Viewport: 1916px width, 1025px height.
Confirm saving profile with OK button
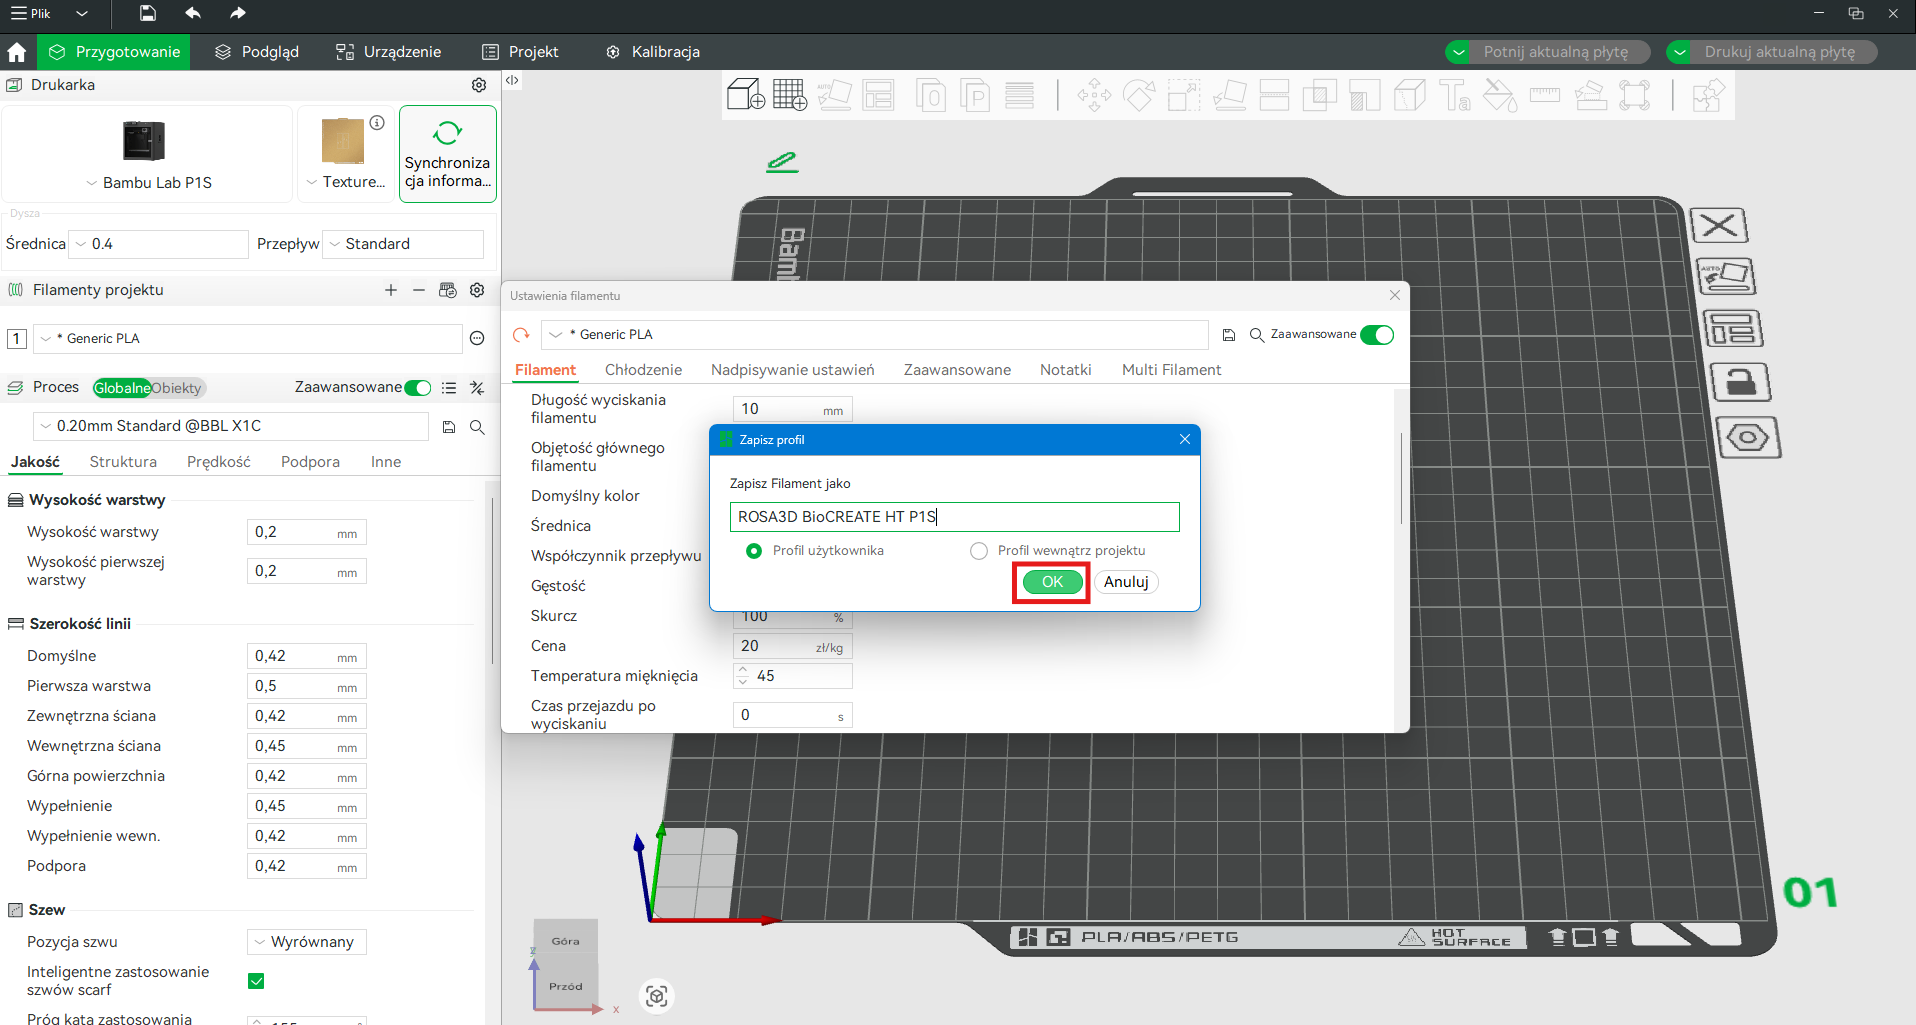point(1052,582)
